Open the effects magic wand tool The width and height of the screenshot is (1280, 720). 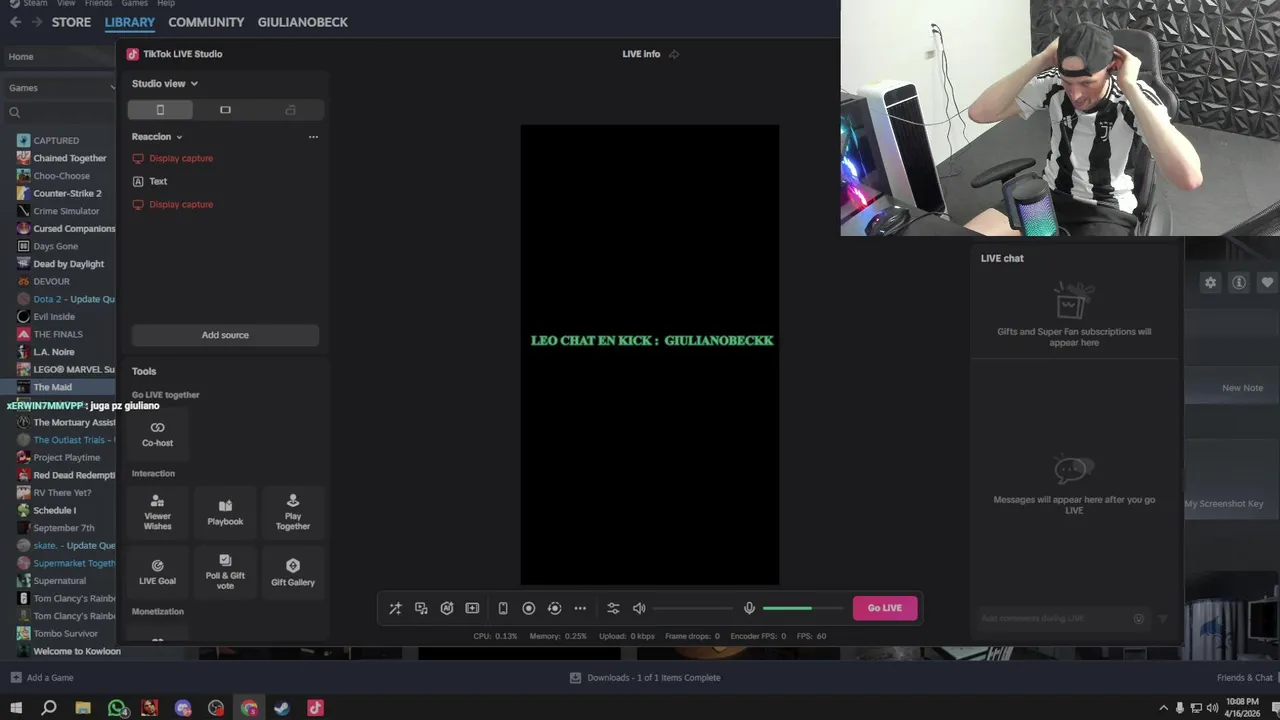[x=395, y=608]
